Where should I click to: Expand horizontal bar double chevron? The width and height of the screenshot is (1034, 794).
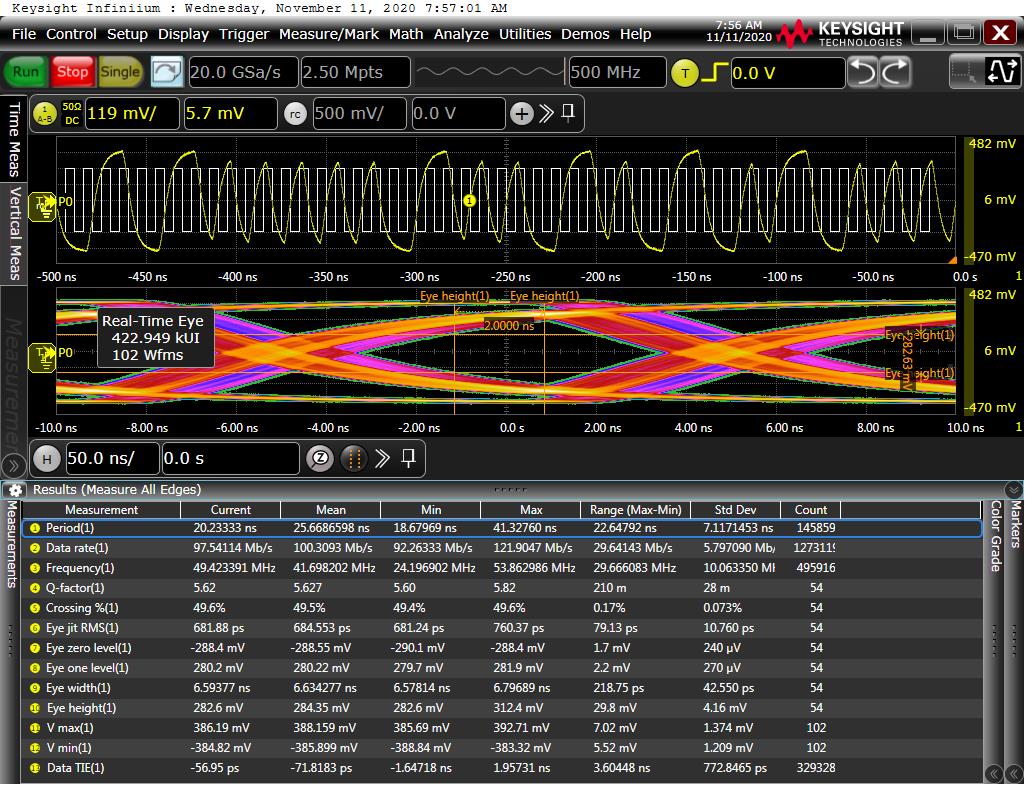click(x=382, y=458)
